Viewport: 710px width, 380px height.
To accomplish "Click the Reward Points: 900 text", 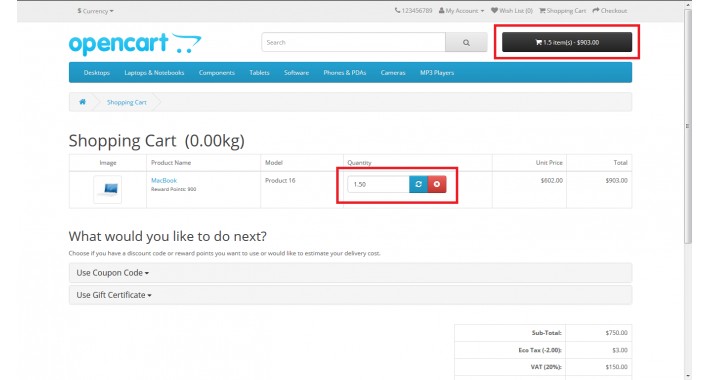I will pos(173,189).
